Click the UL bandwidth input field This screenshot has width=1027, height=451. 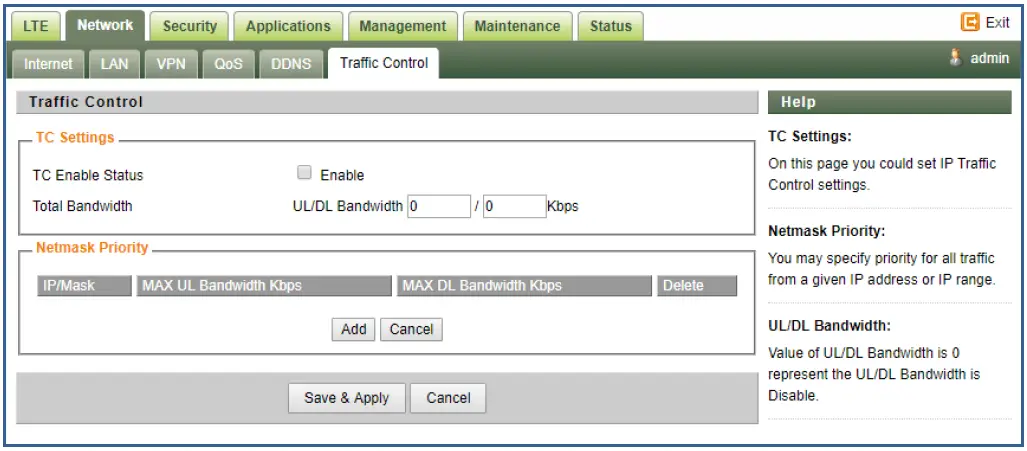click(x=439, y=207)
